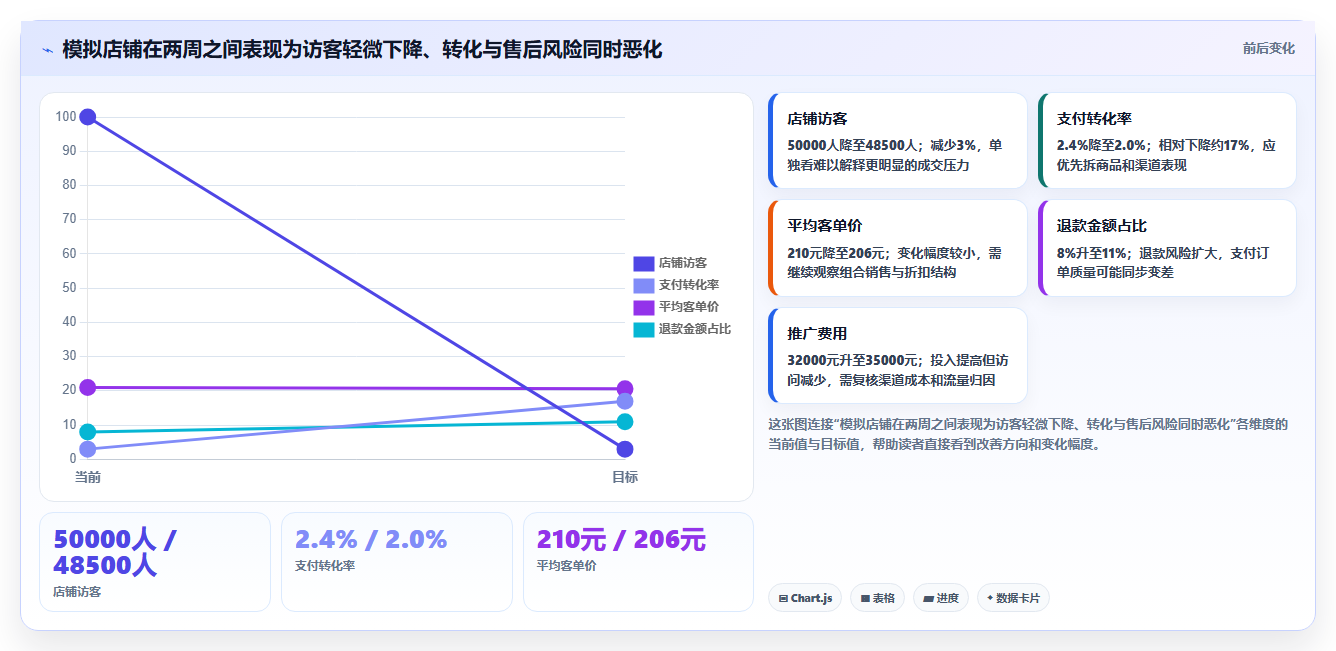Click 店铺访客 data point at 当前

coord(88,117)
